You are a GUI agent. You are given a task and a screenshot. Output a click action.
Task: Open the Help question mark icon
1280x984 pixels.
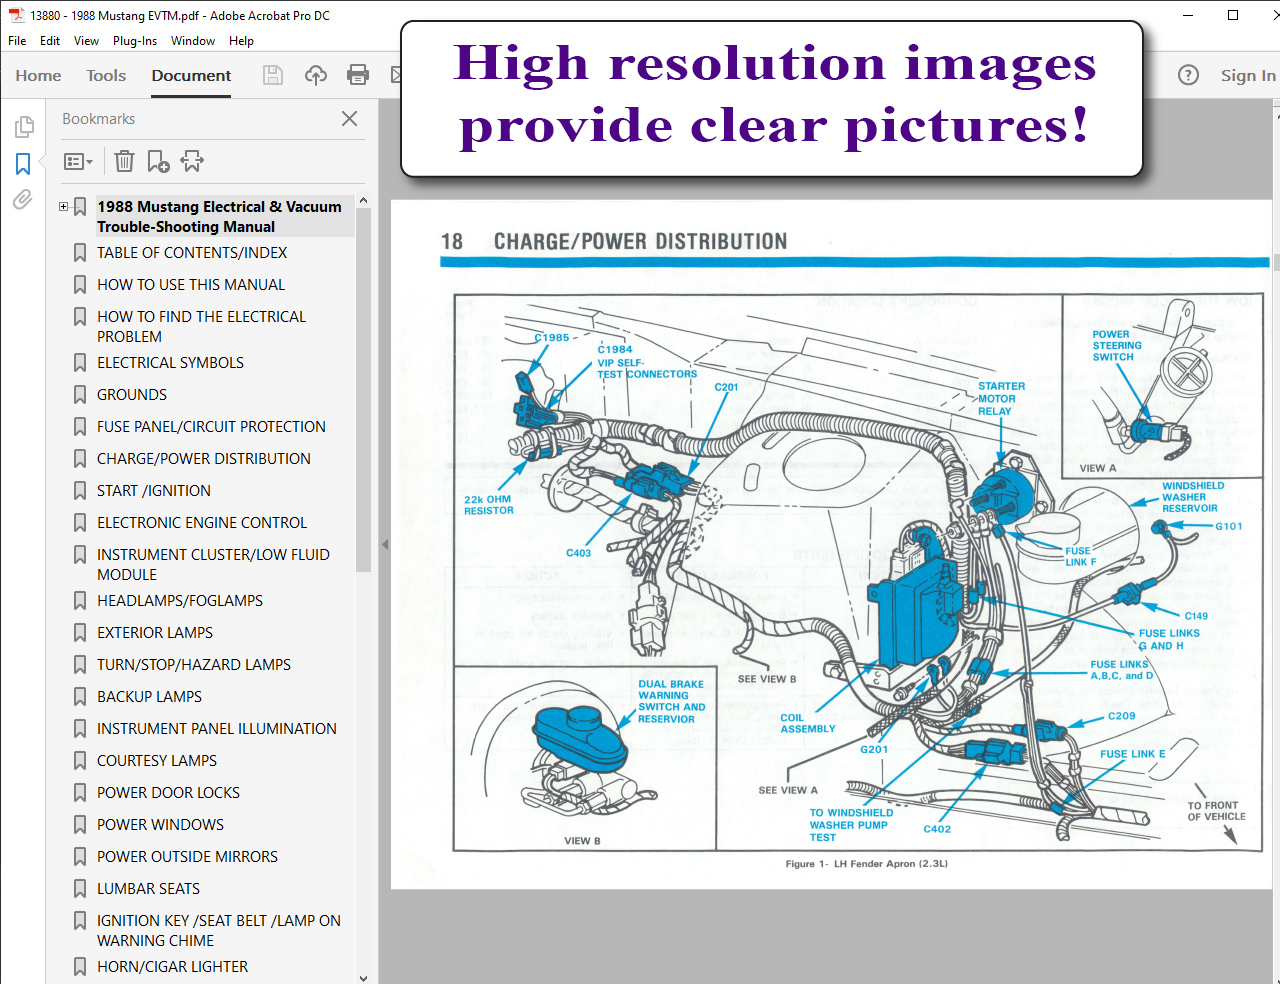[x=1188, y=75]
